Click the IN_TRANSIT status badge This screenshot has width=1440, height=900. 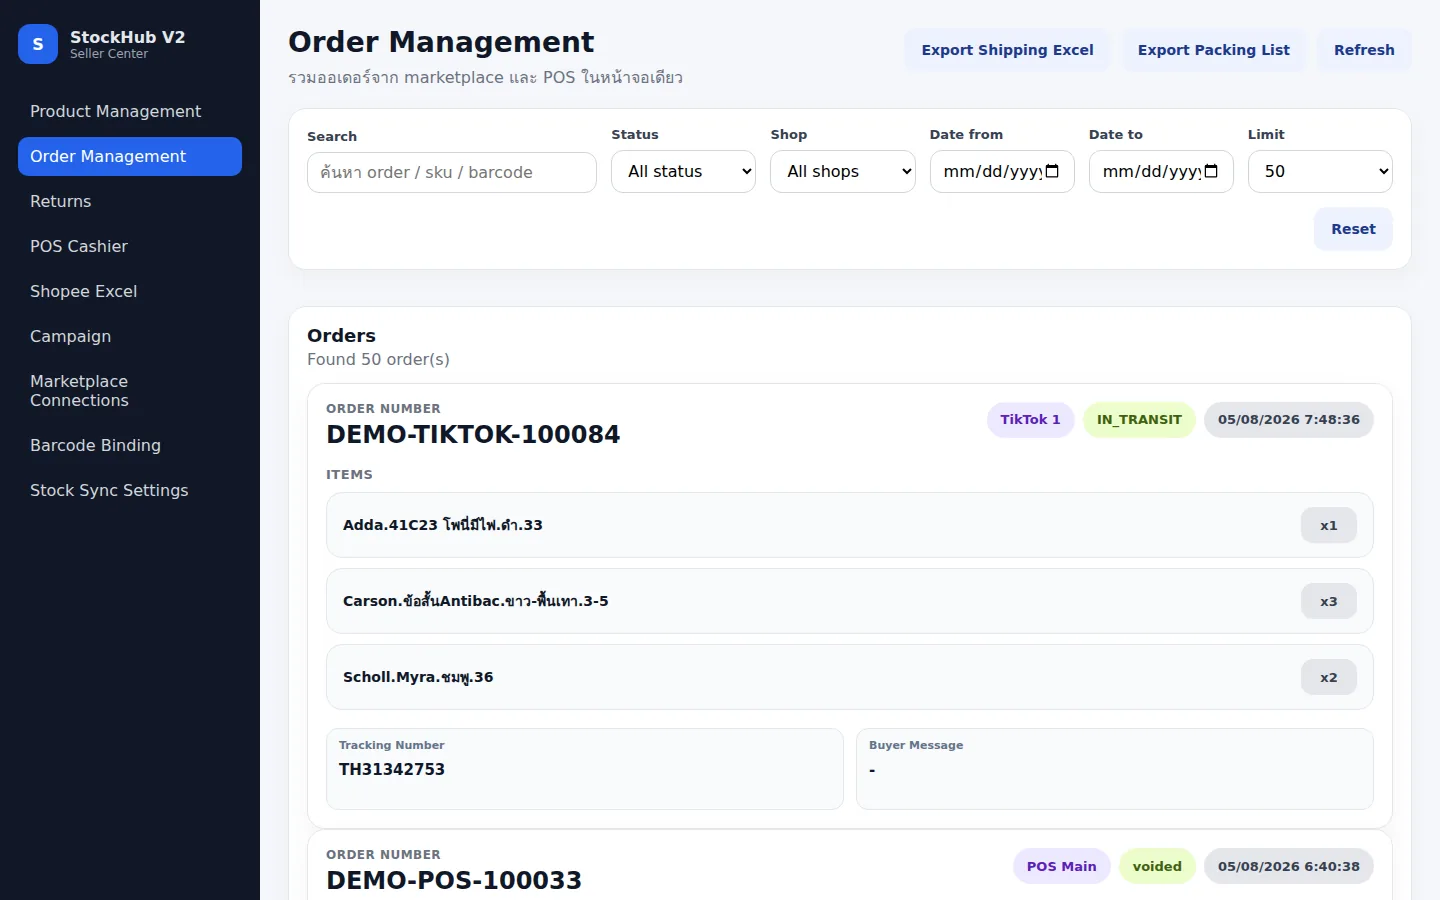coord(1139,420)
